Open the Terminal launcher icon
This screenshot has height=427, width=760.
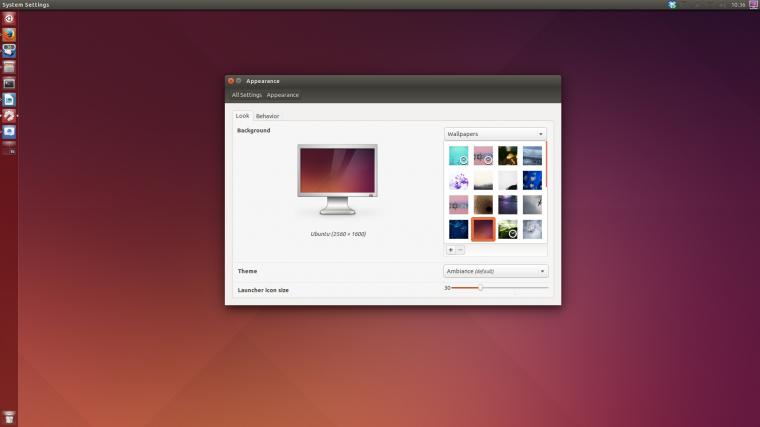(9, 83)
